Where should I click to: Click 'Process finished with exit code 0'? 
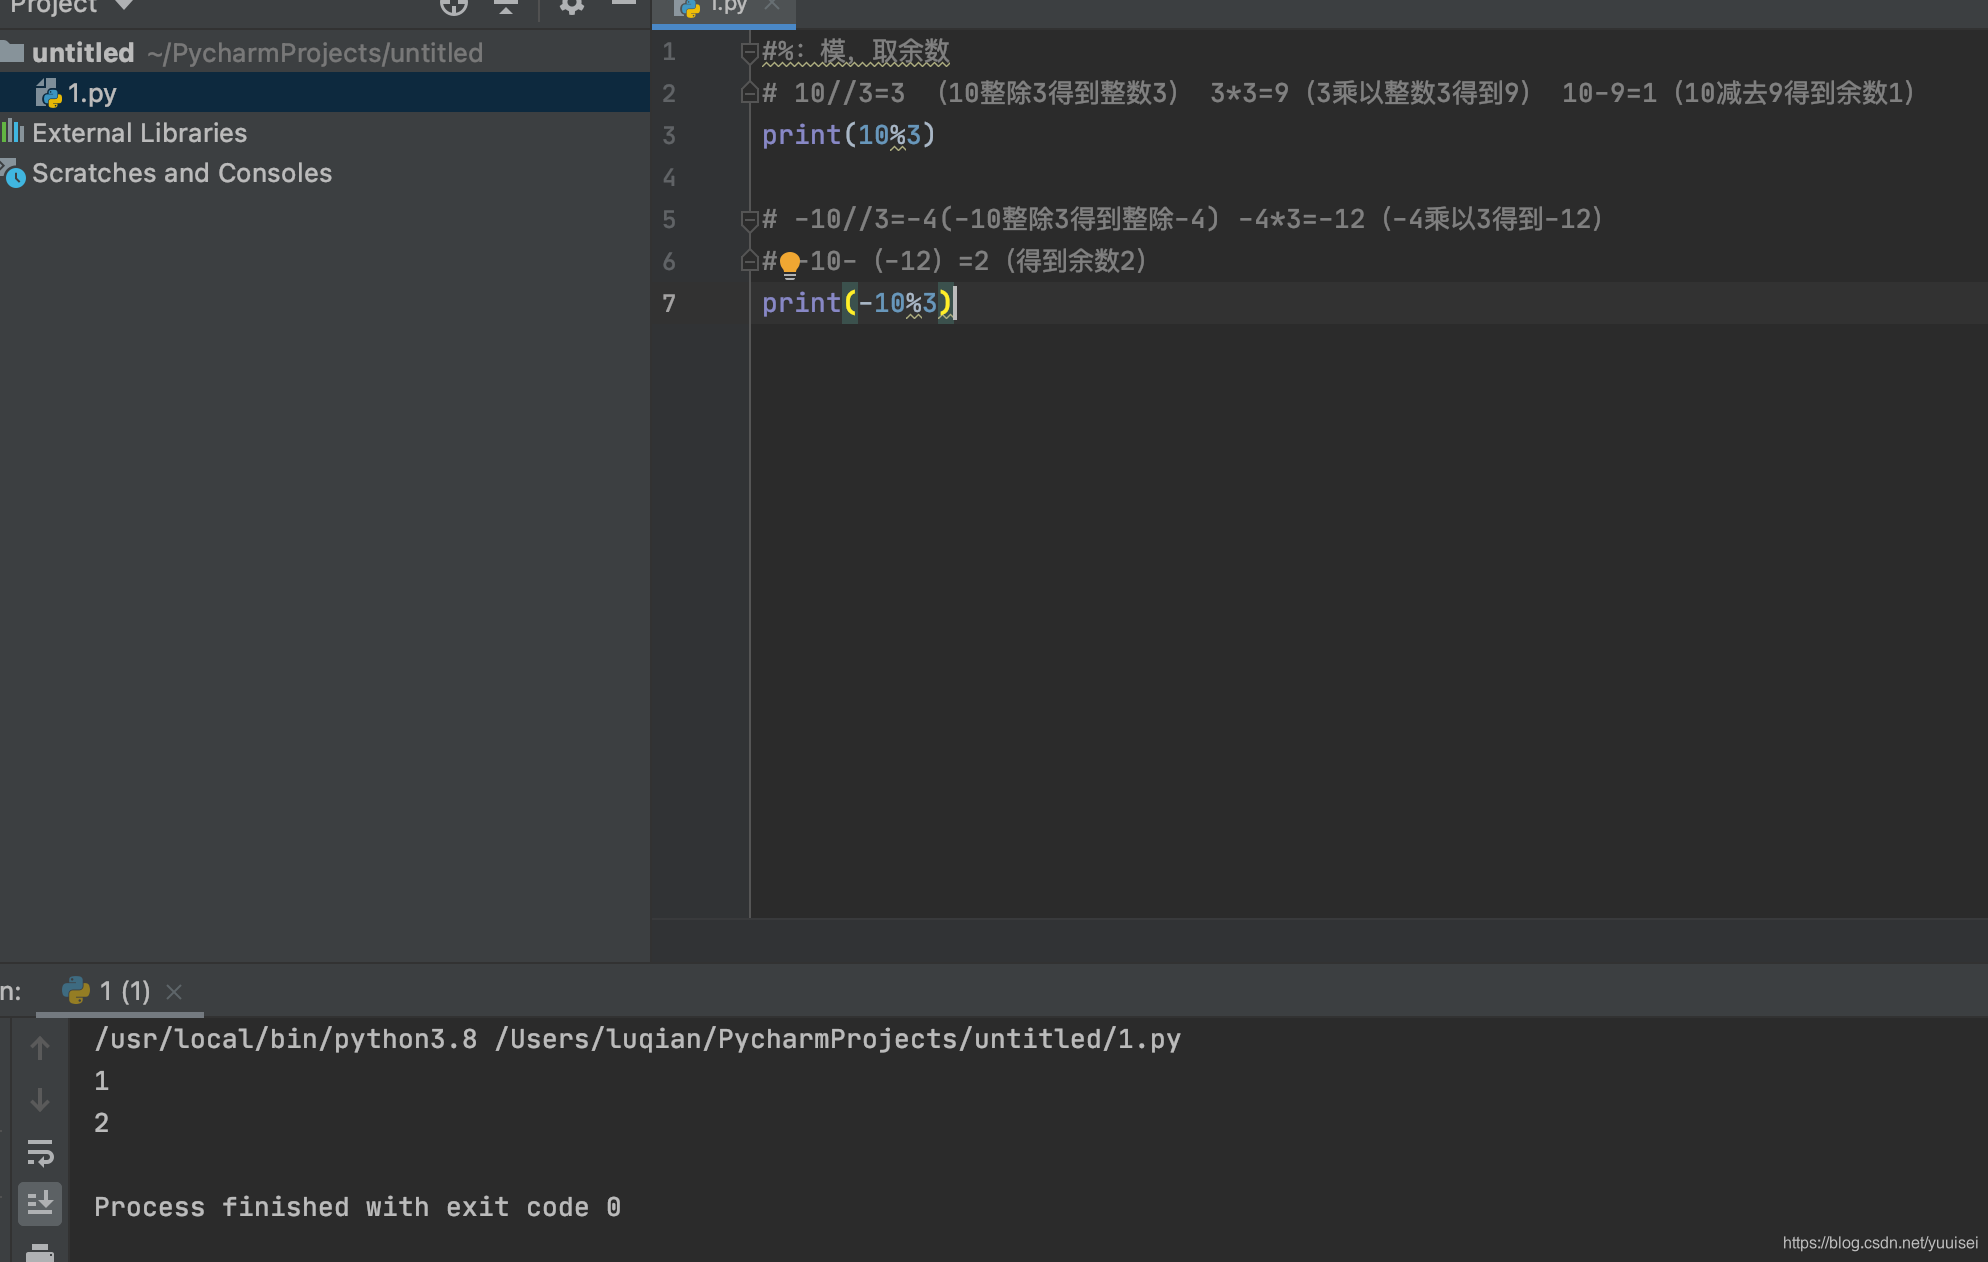click(358, 1207)
